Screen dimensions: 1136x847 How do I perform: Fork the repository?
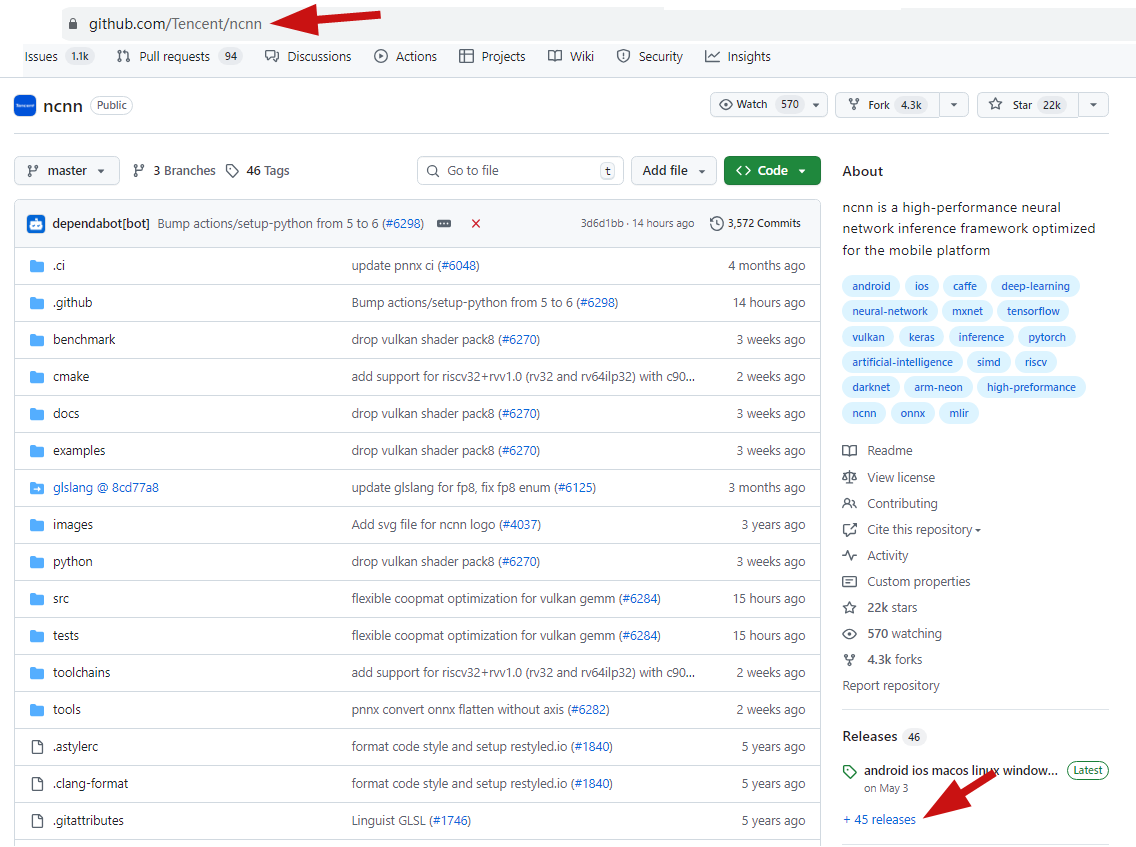point(888,105)
